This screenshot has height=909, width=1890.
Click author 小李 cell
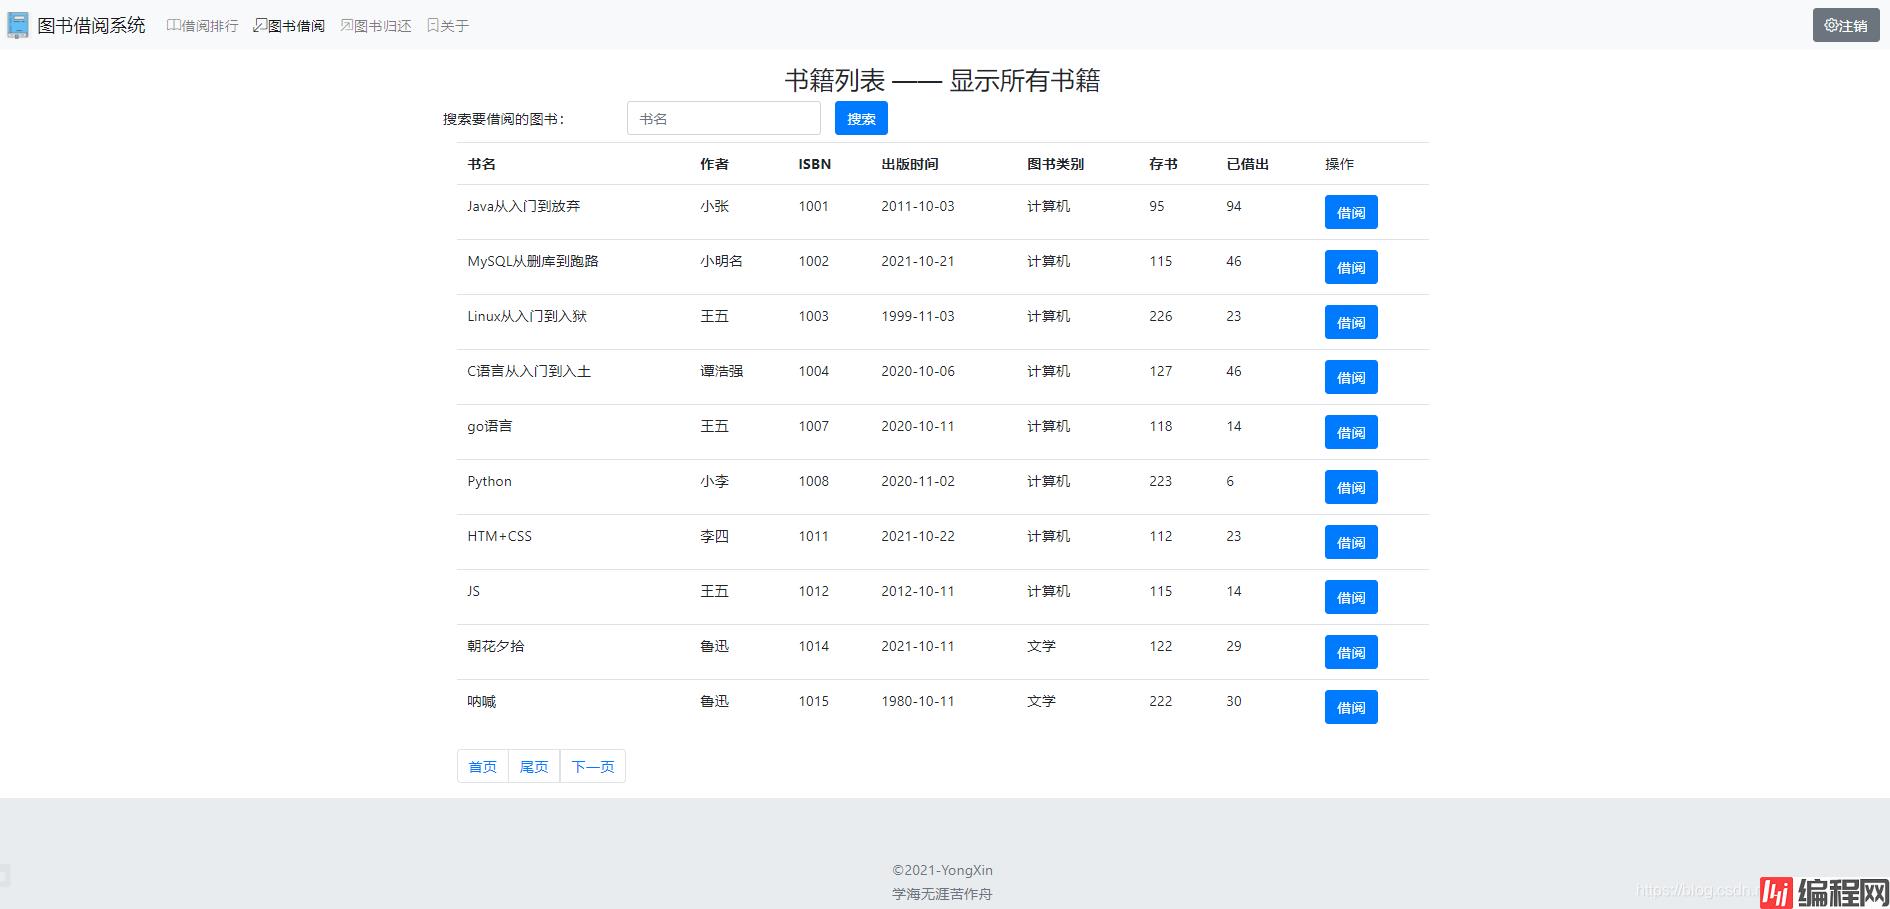[x=714, y=481]
